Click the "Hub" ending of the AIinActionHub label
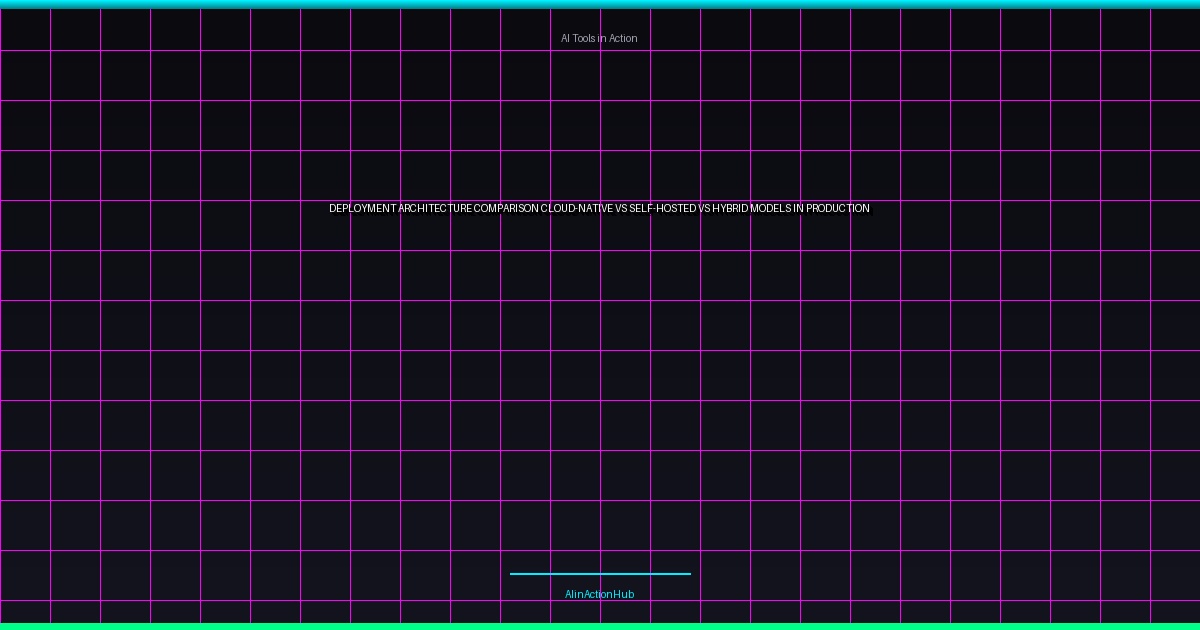This screenshot has height=630, width=1200. [624, 594]
